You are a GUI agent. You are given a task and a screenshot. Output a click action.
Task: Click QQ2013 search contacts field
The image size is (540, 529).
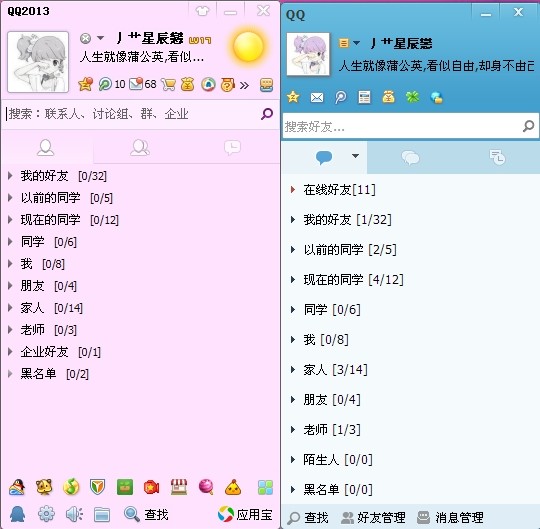pyautogui.click(x=131, y=114)
